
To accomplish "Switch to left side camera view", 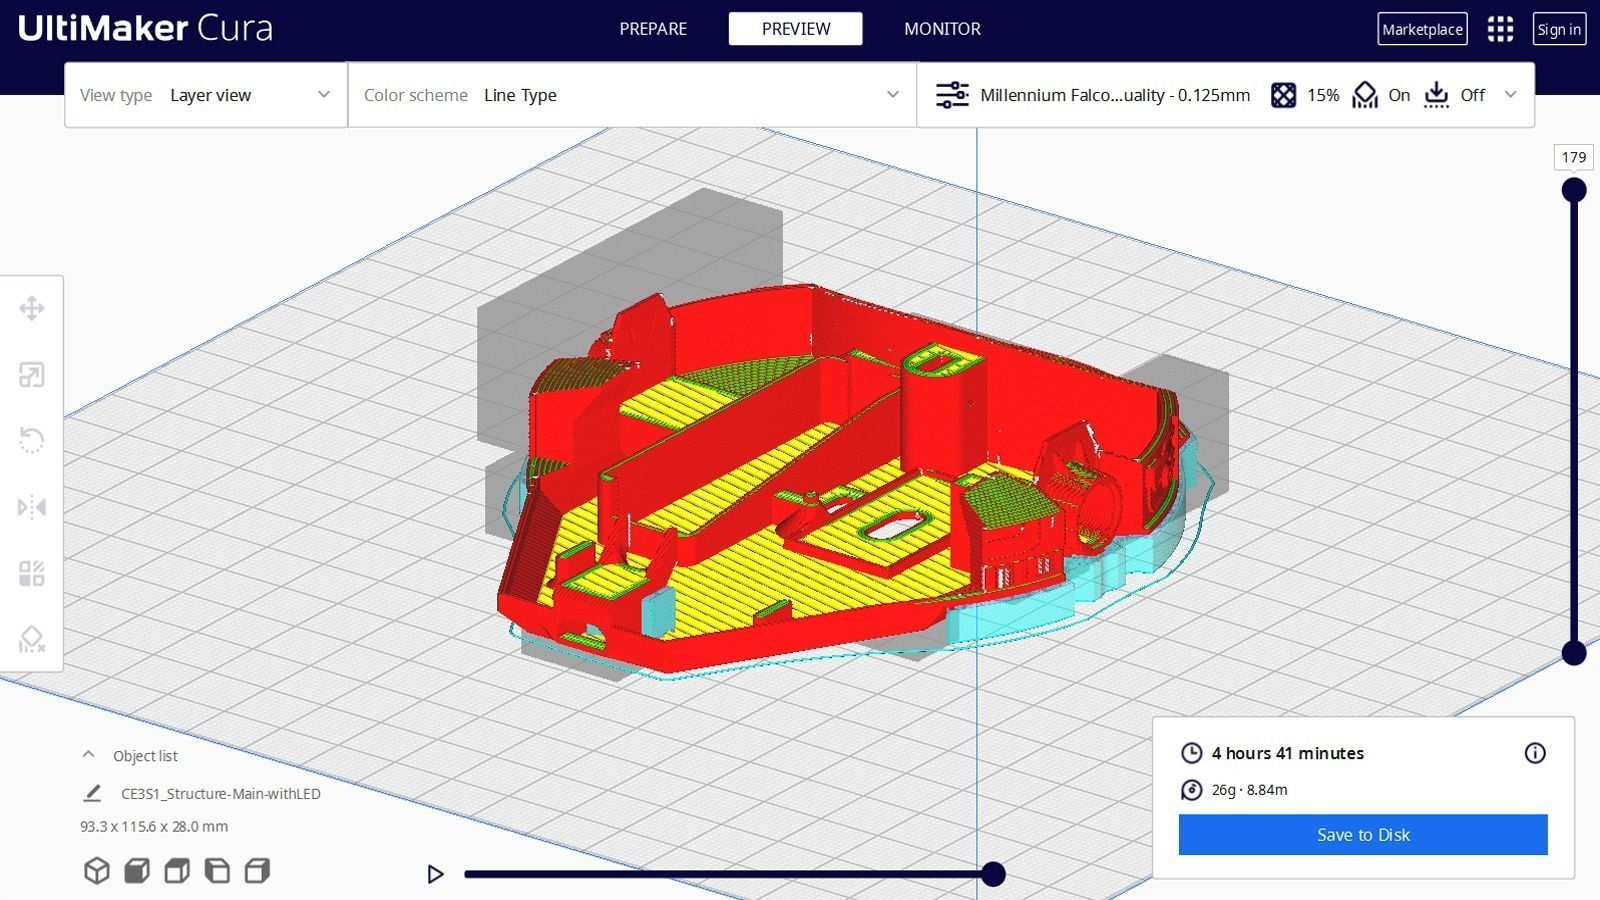I will (217, 871).
